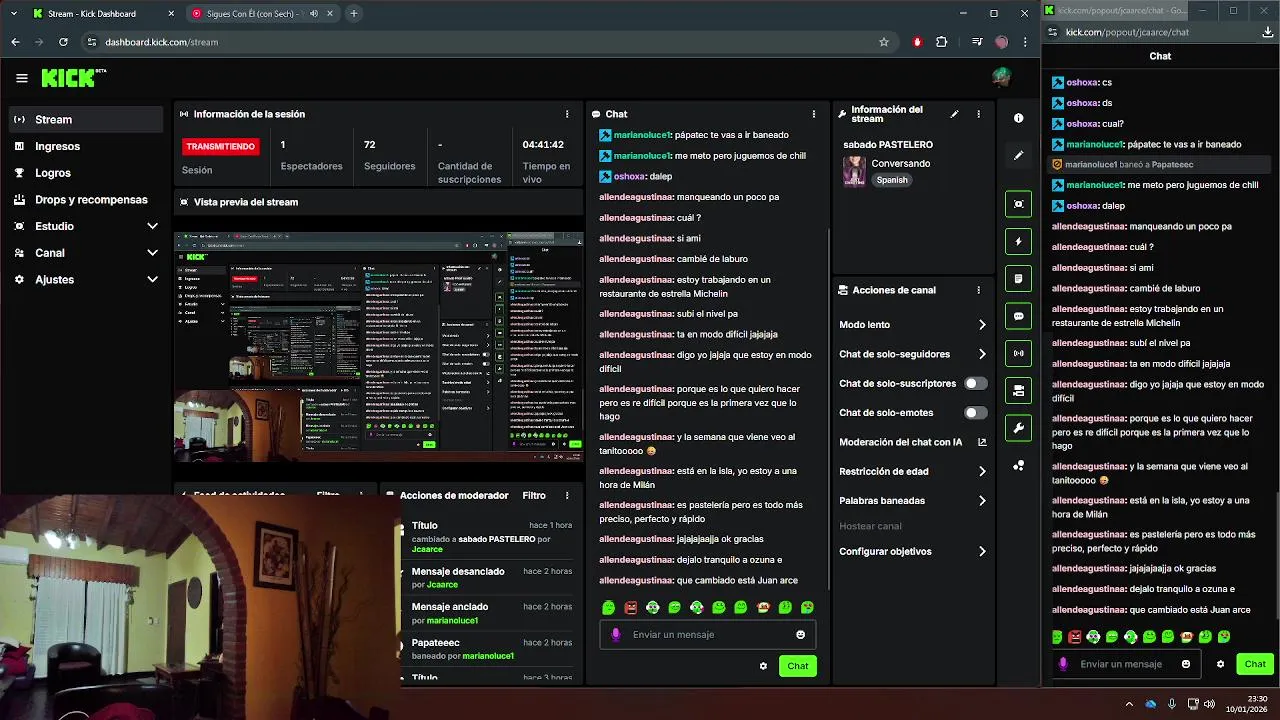Open Drops y recompensas in sidebar

coord(86,199)
